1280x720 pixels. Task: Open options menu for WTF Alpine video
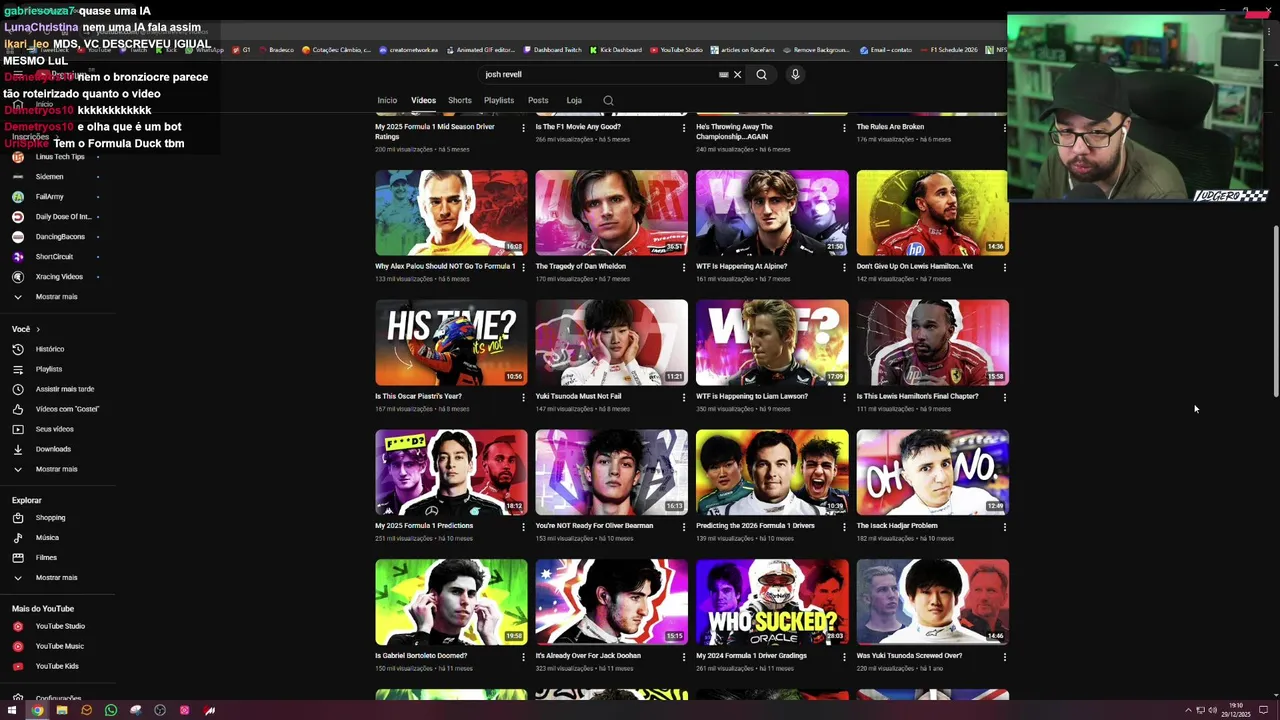coord(844,267)
